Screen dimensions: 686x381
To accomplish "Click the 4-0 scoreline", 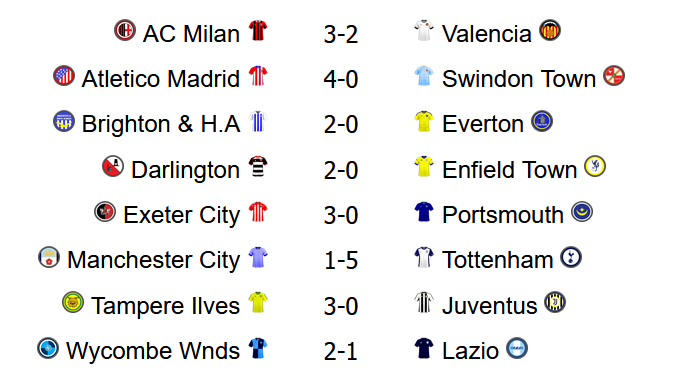I will (341, 80).
